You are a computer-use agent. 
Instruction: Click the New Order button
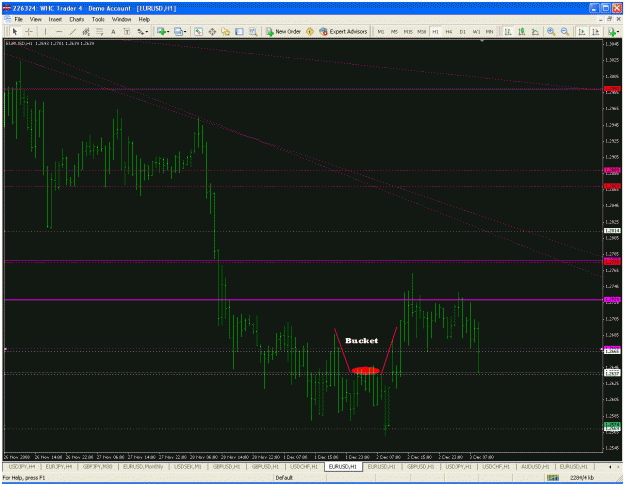[x=283, y=31]
